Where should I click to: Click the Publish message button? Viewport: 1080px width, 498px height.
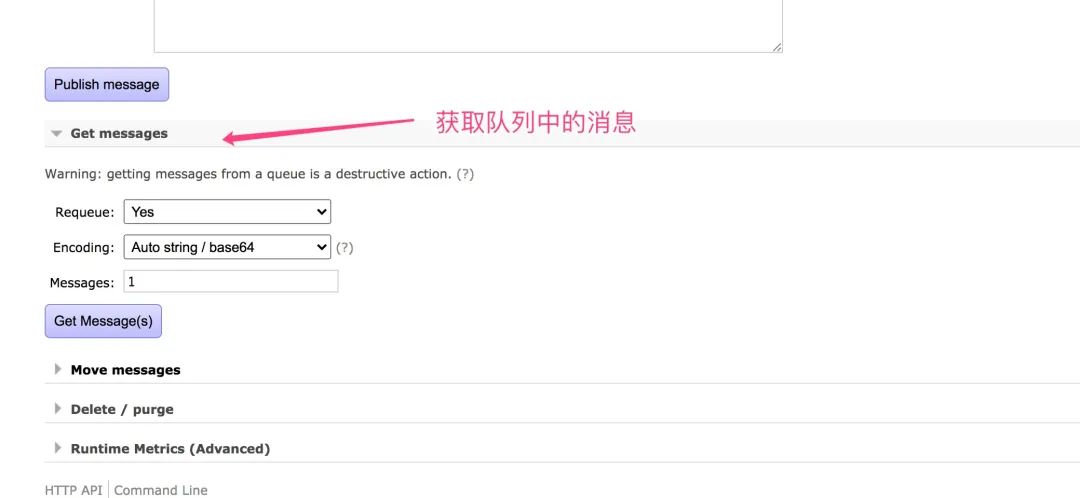pyautogui.click(x=107, y=85)
